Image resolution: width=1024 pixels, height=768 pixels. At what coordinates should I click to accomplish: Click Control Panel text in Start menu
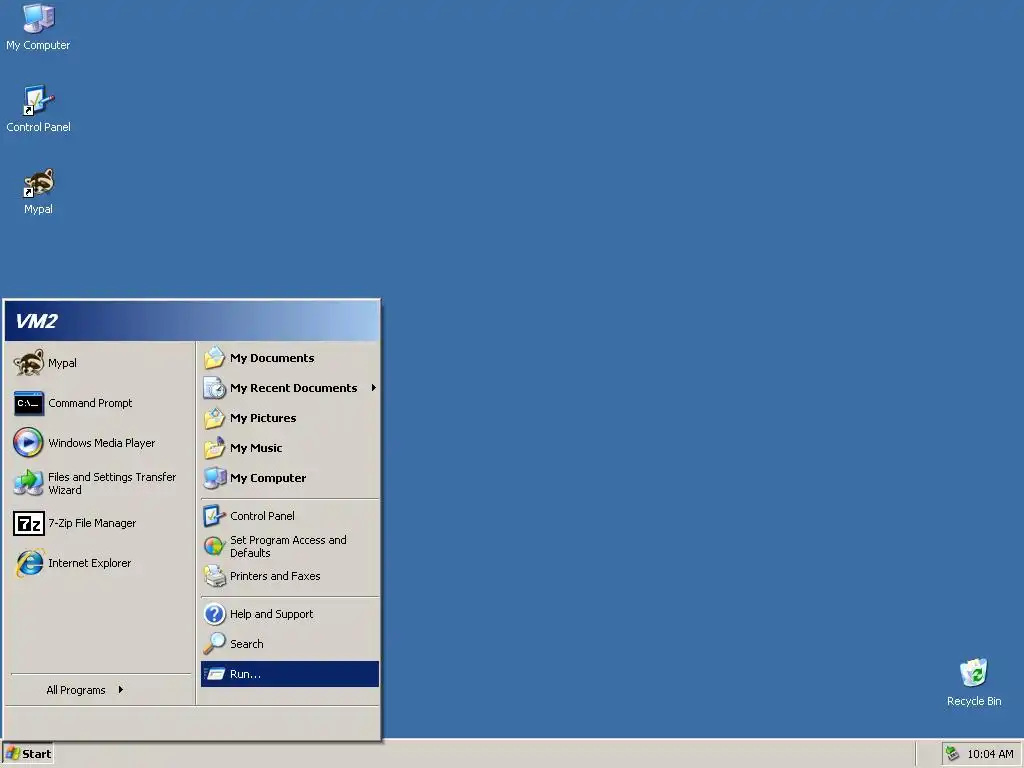(262, 516)
